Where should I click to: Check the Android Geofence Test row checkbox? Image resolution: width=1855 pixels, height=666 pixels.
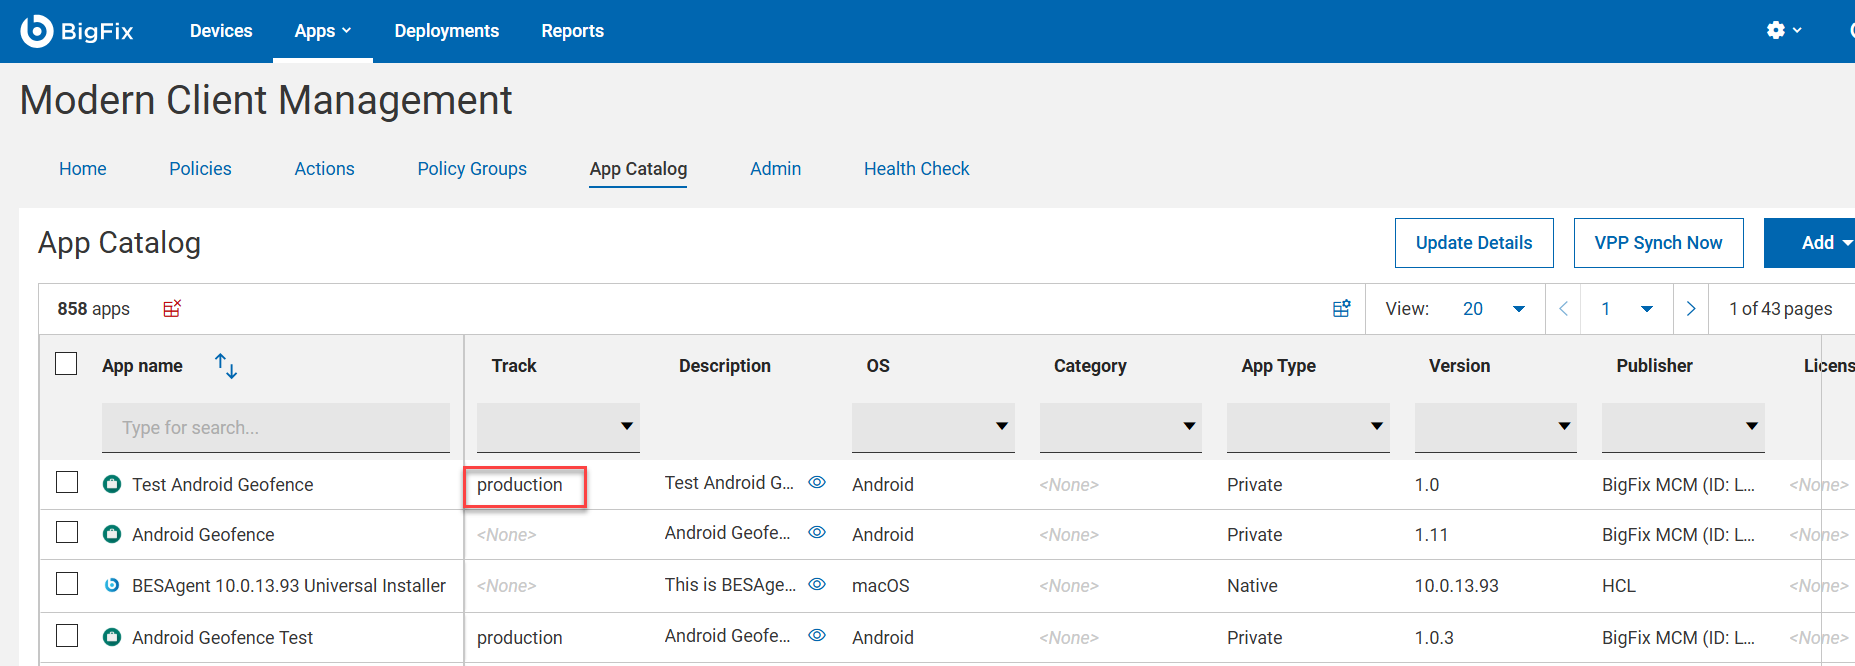point(67,635)
